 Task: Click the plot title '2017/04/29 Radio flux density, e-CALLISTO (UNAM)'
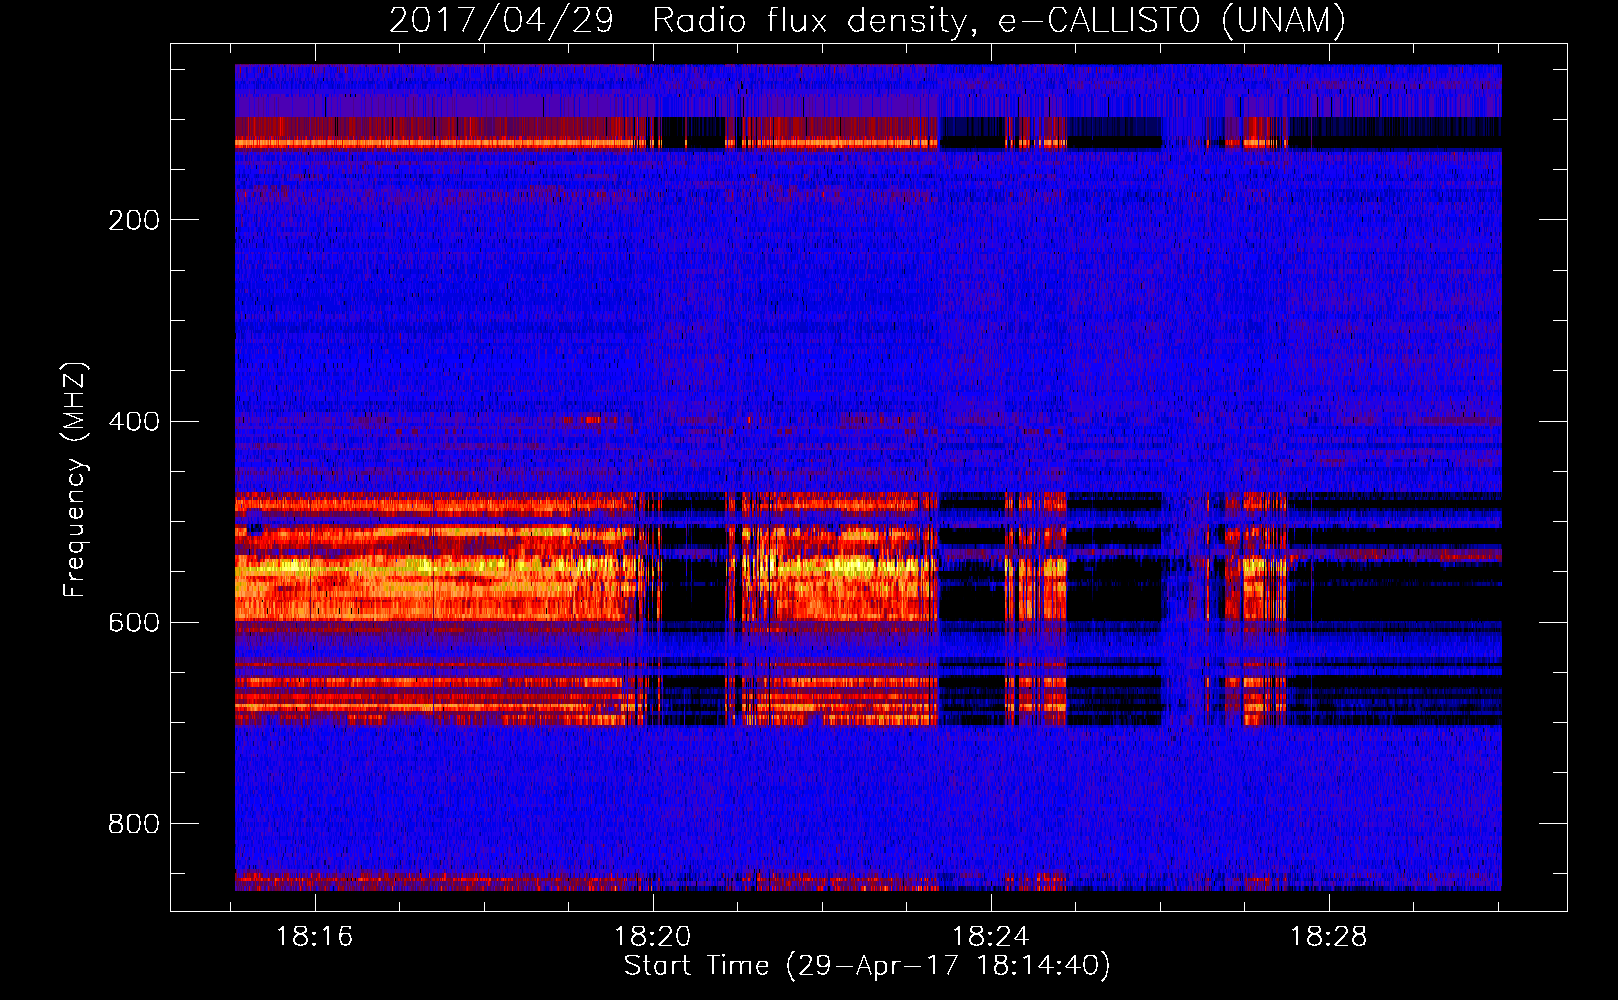pyautogui.click(x=868, y=21)
